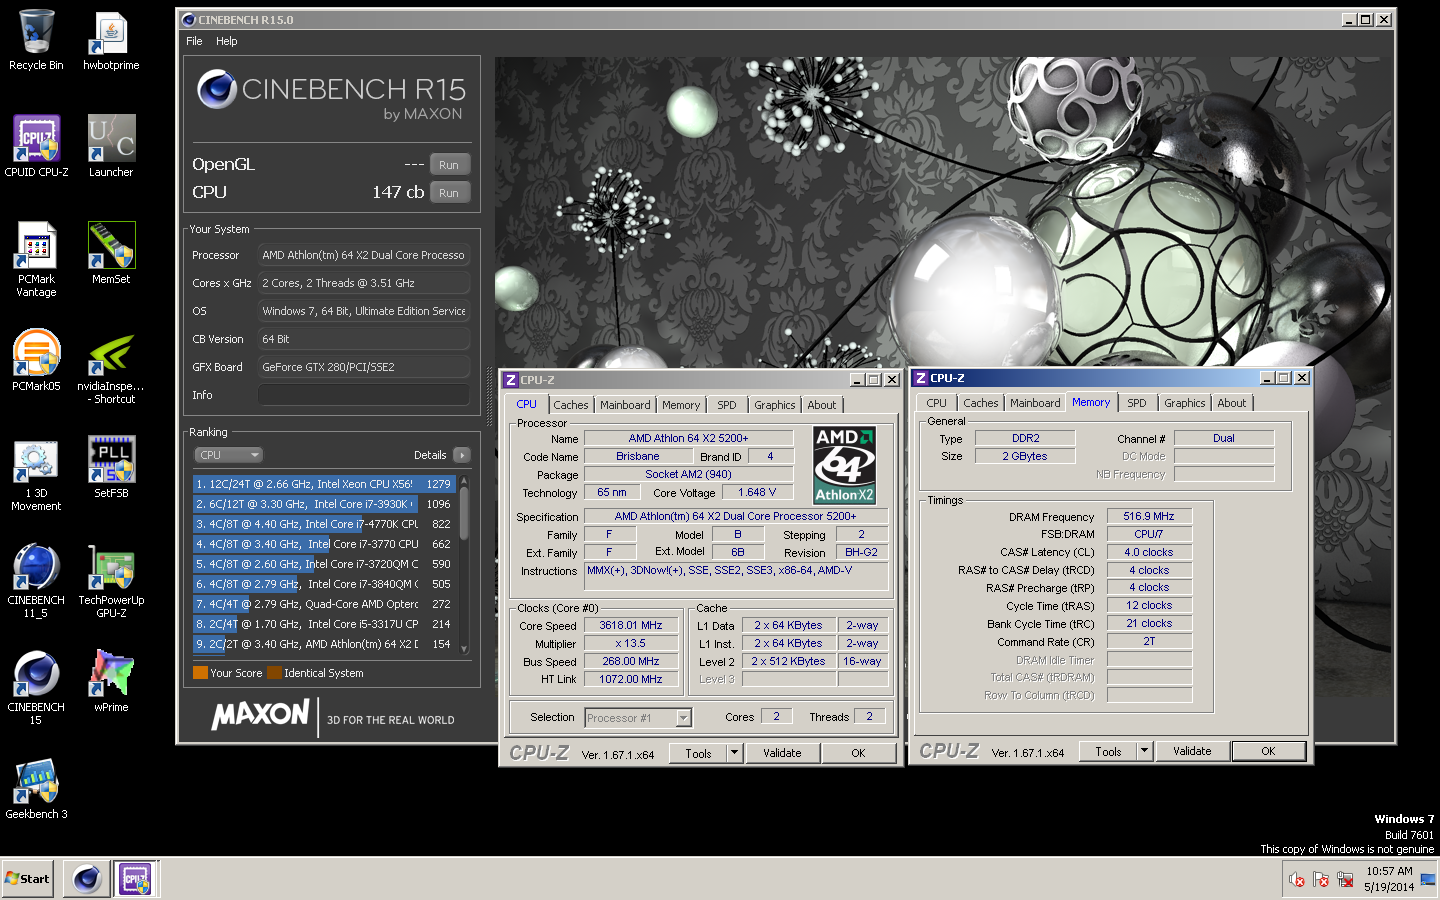Switch to Memory tab in left CPU-Z
The image size is (1440, 900).
point(681,405)
